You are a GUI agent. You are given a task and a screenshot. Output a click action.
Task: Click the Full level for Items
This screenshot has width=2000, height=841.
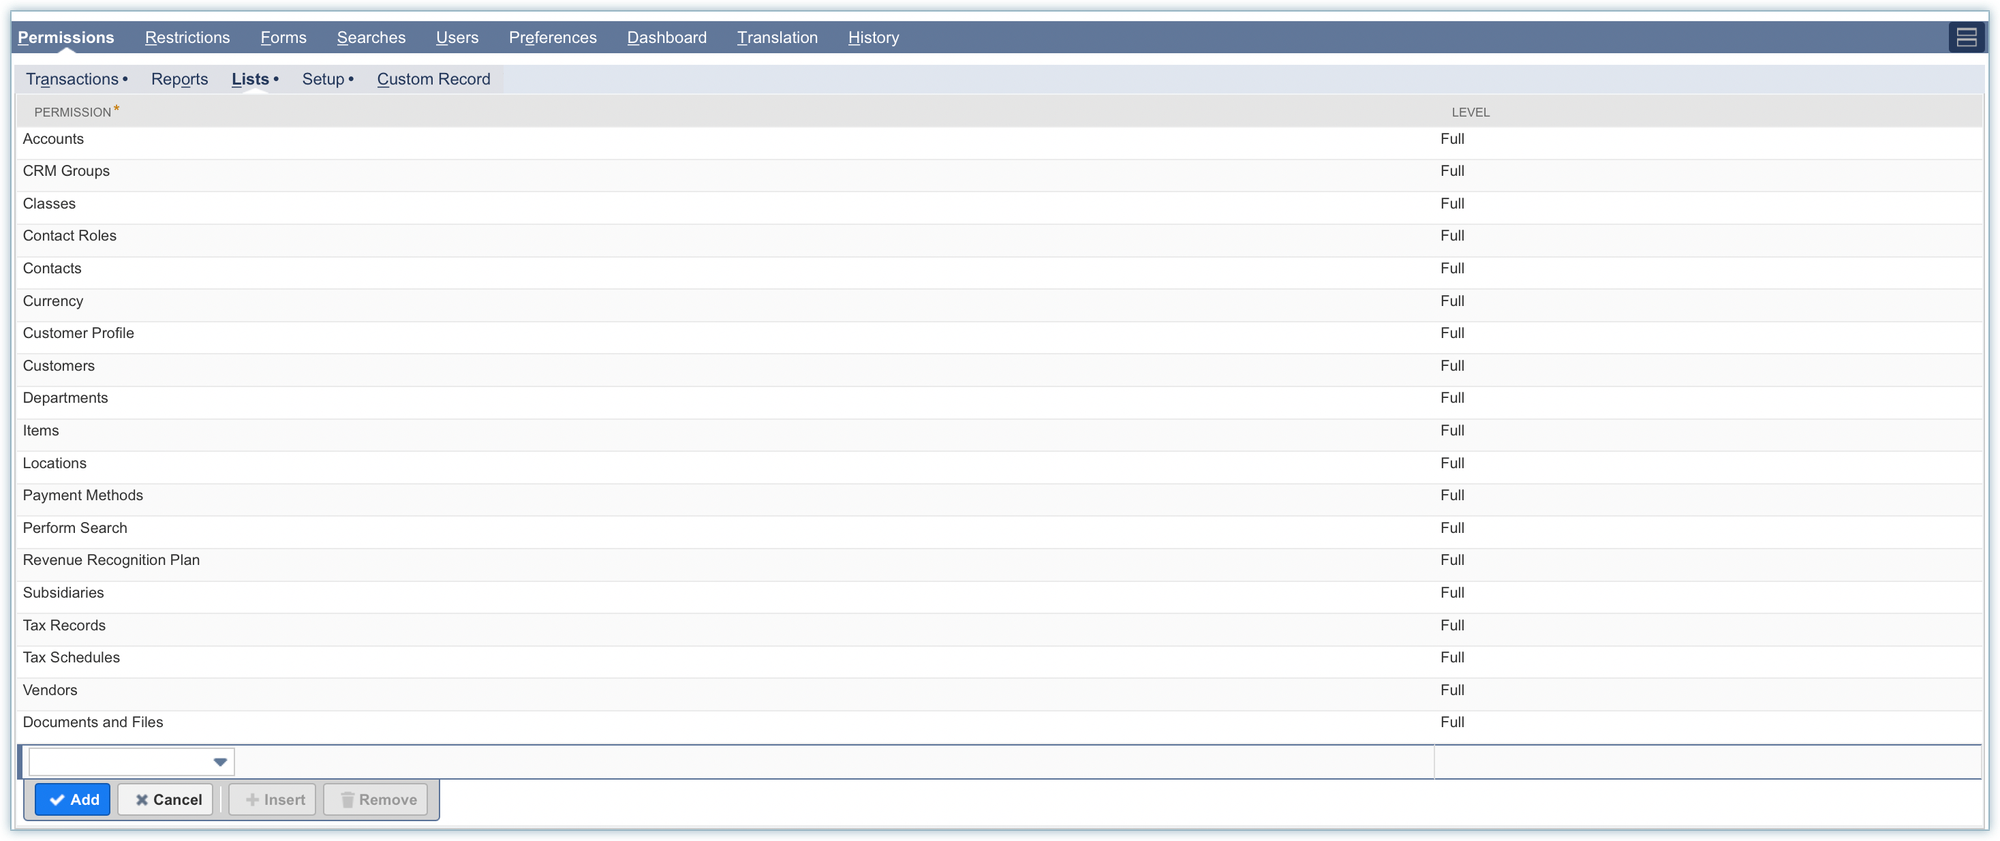click(x=1452, y=431)
